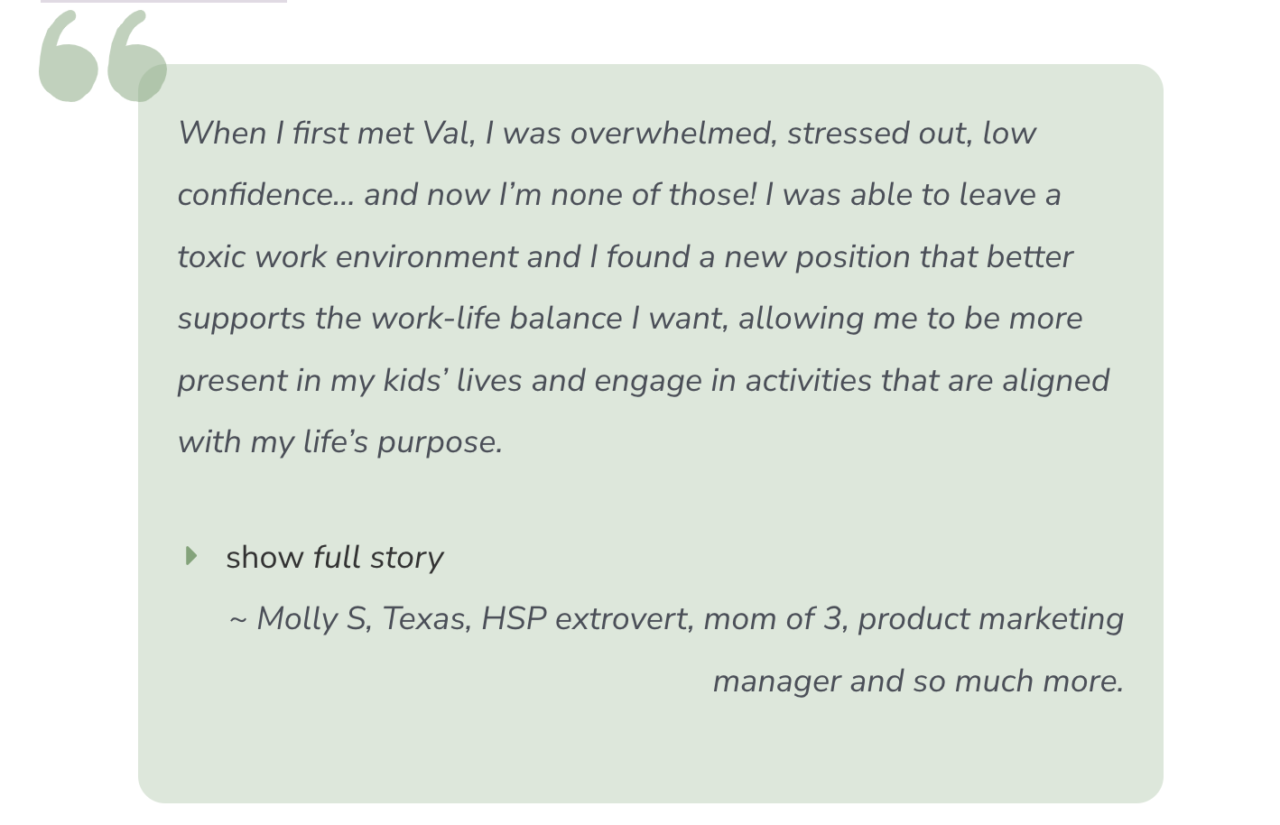Click the "show full story" label
The width and height of the screenshot is (1280, 825).
[x=334, y=557]
